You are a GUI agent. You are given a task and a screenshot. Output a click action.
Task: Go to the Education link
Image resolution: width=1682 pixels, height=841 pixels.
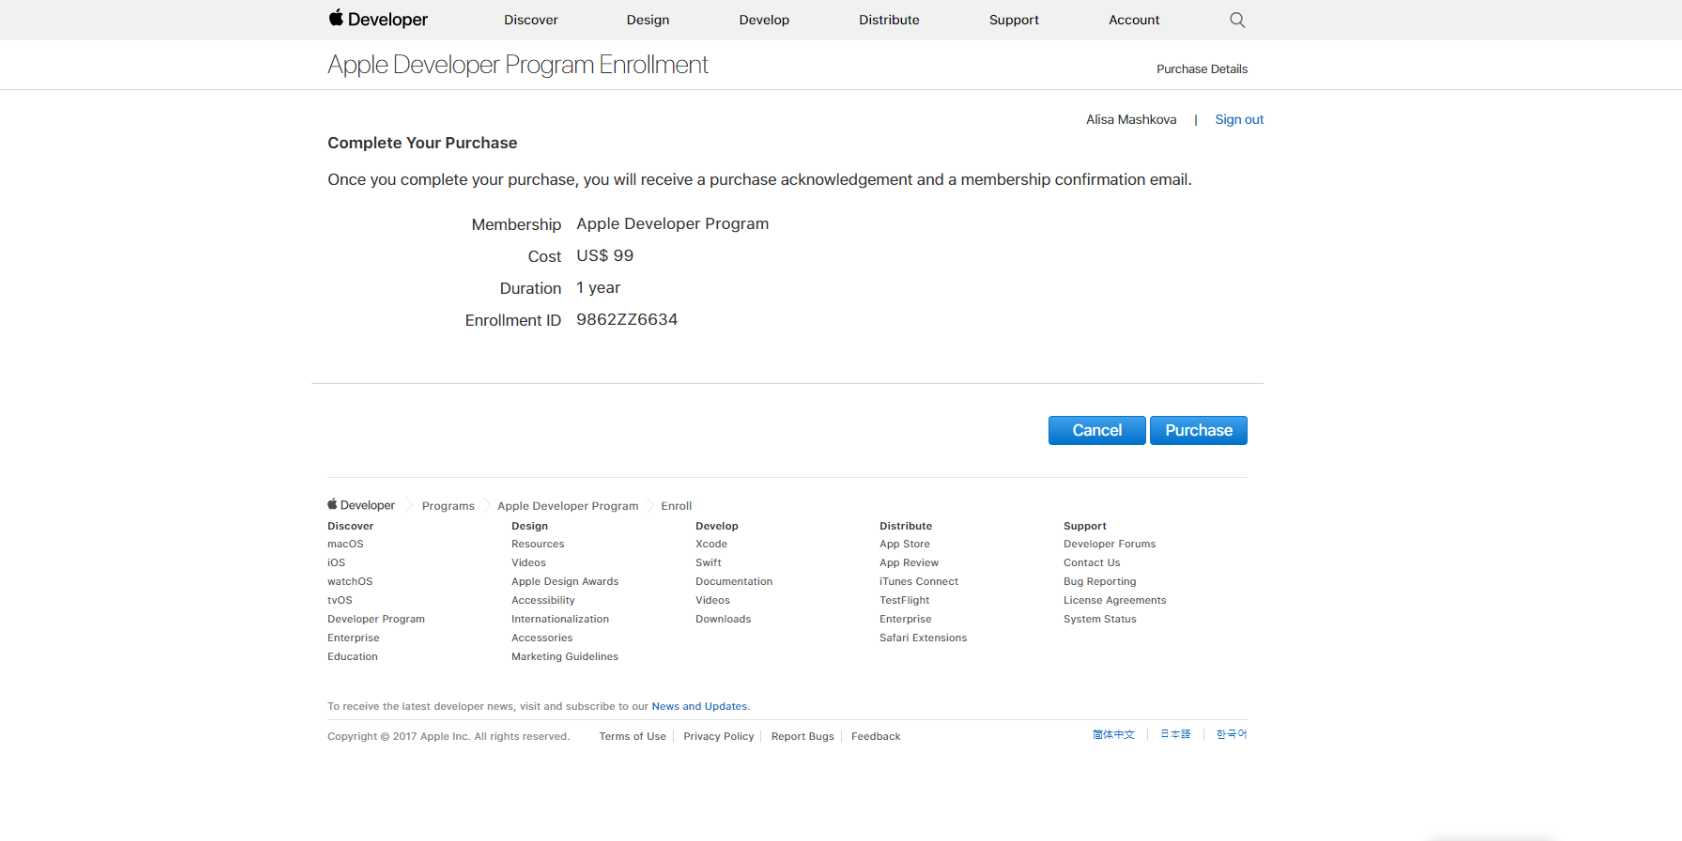click(352, 657)
